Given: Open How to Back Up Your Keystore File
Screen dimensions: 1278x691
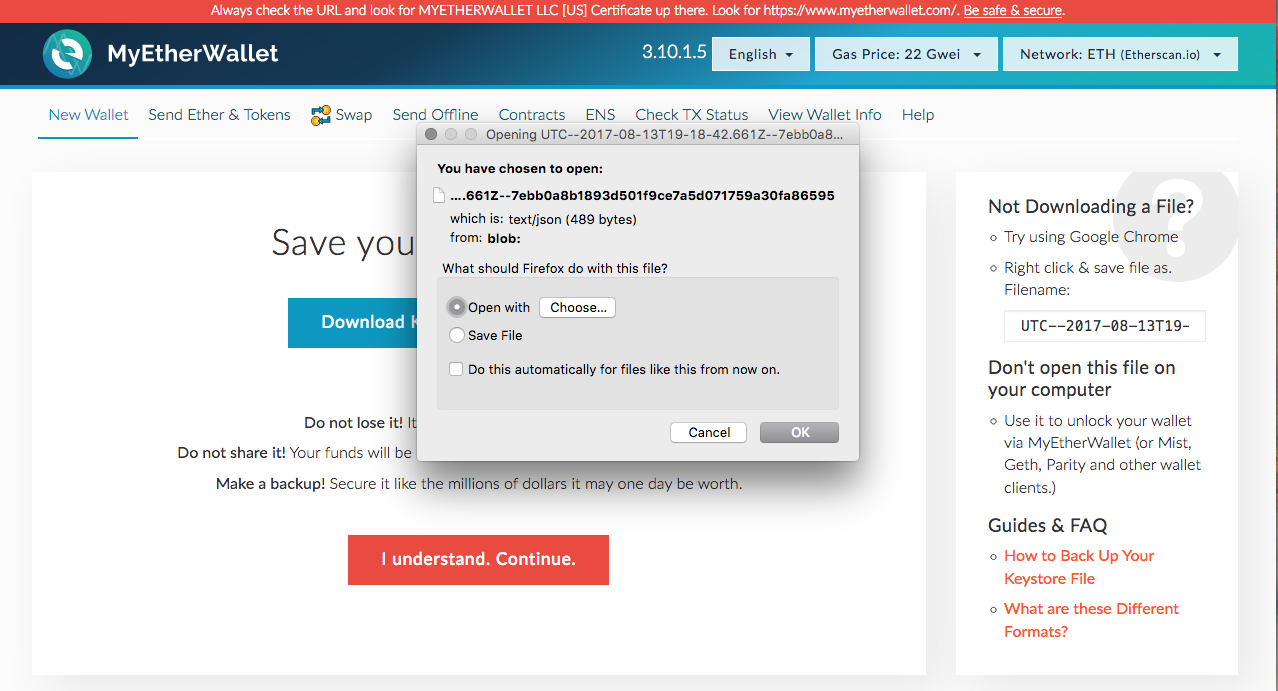Looking at the screenshot, I should coord(1079,567).
